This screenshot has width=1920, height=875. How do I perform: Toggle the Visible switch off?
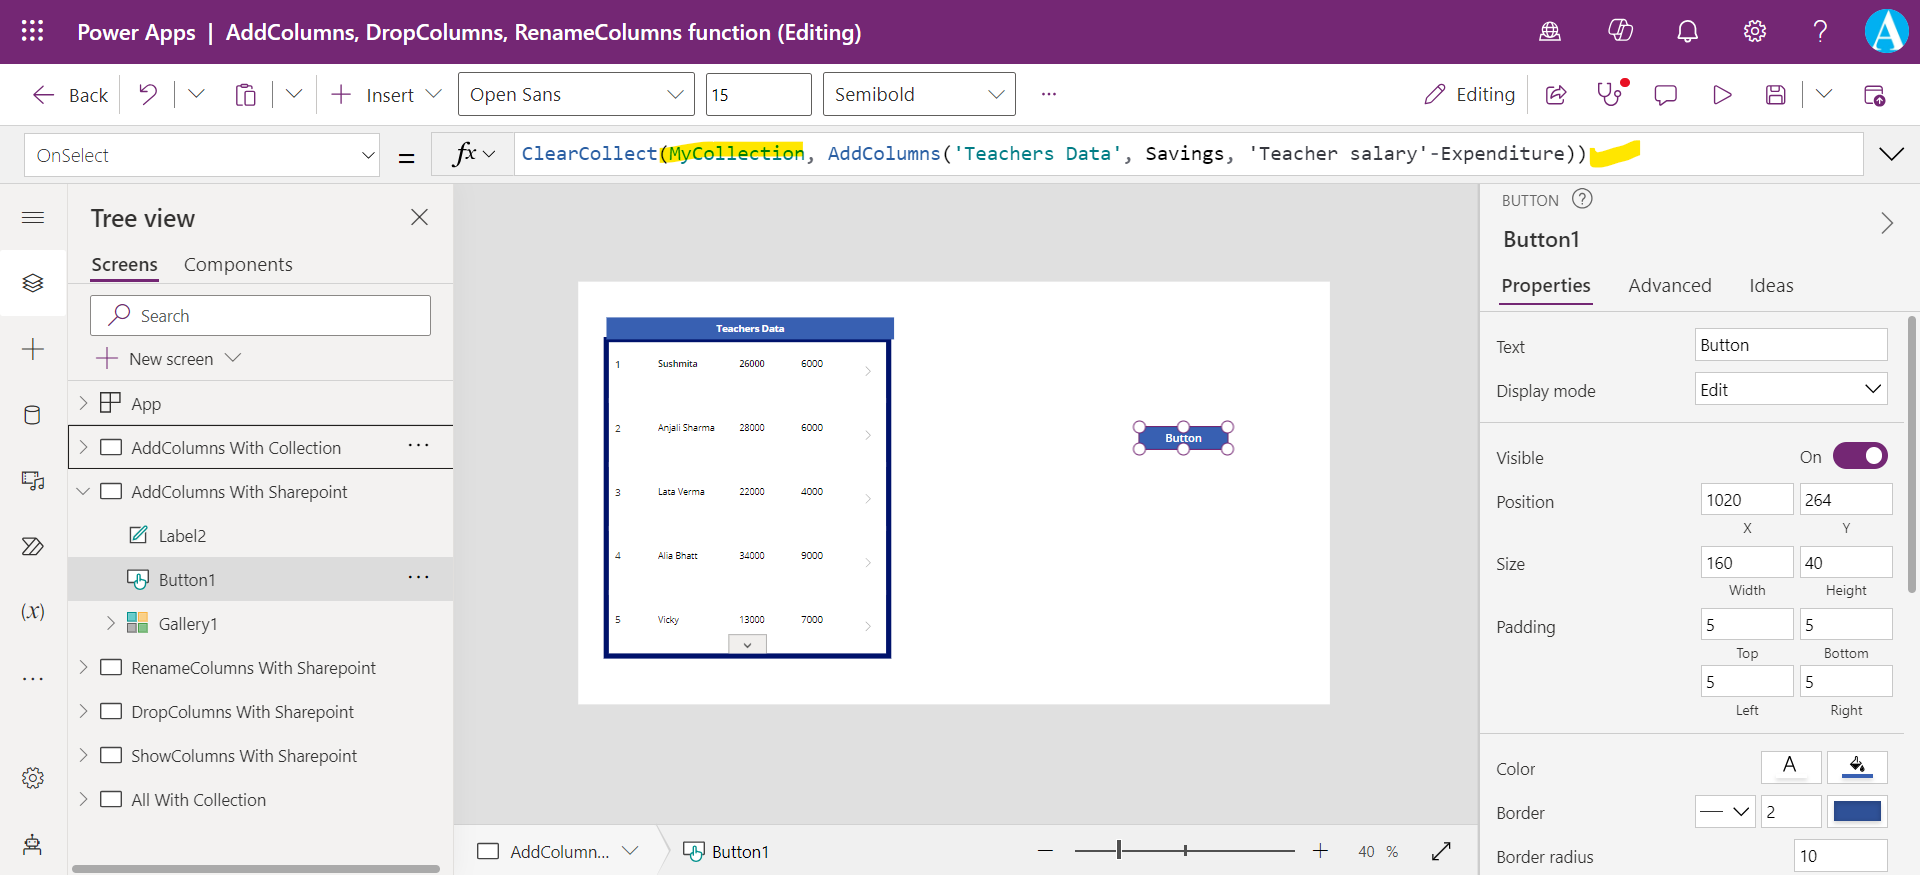1859,457
